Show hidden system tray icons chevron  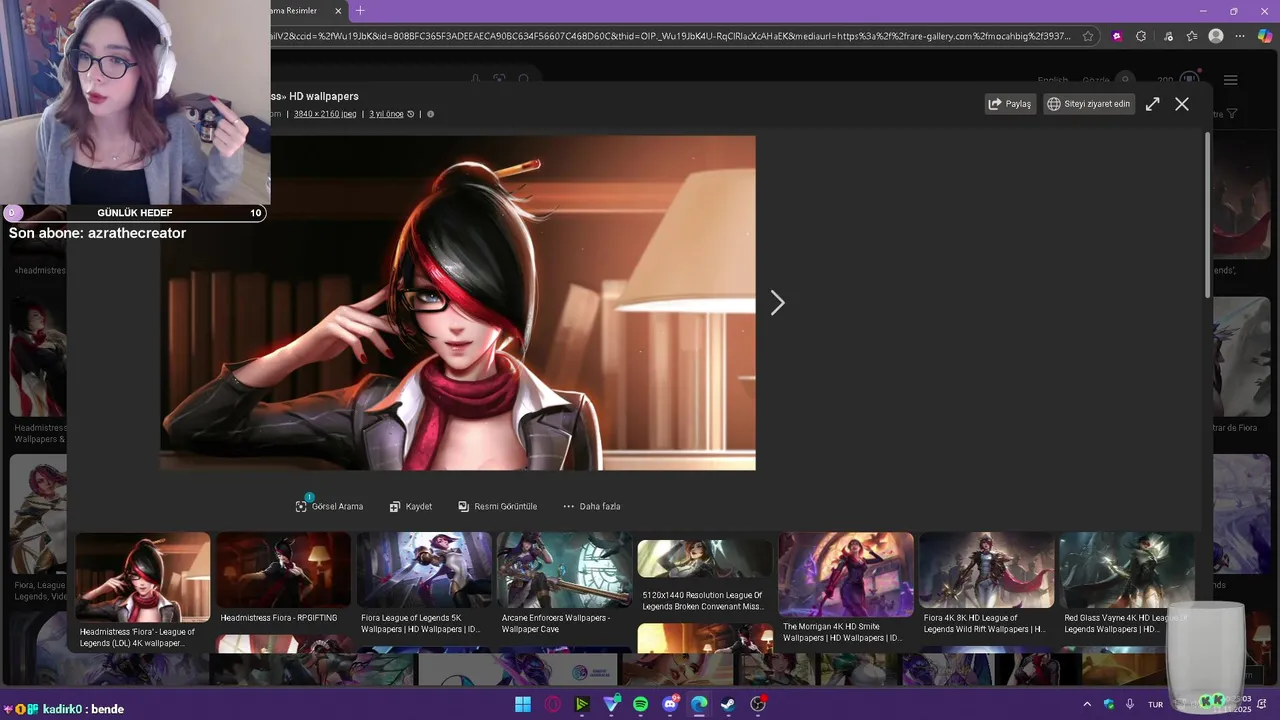click(x=1087, y=704)
